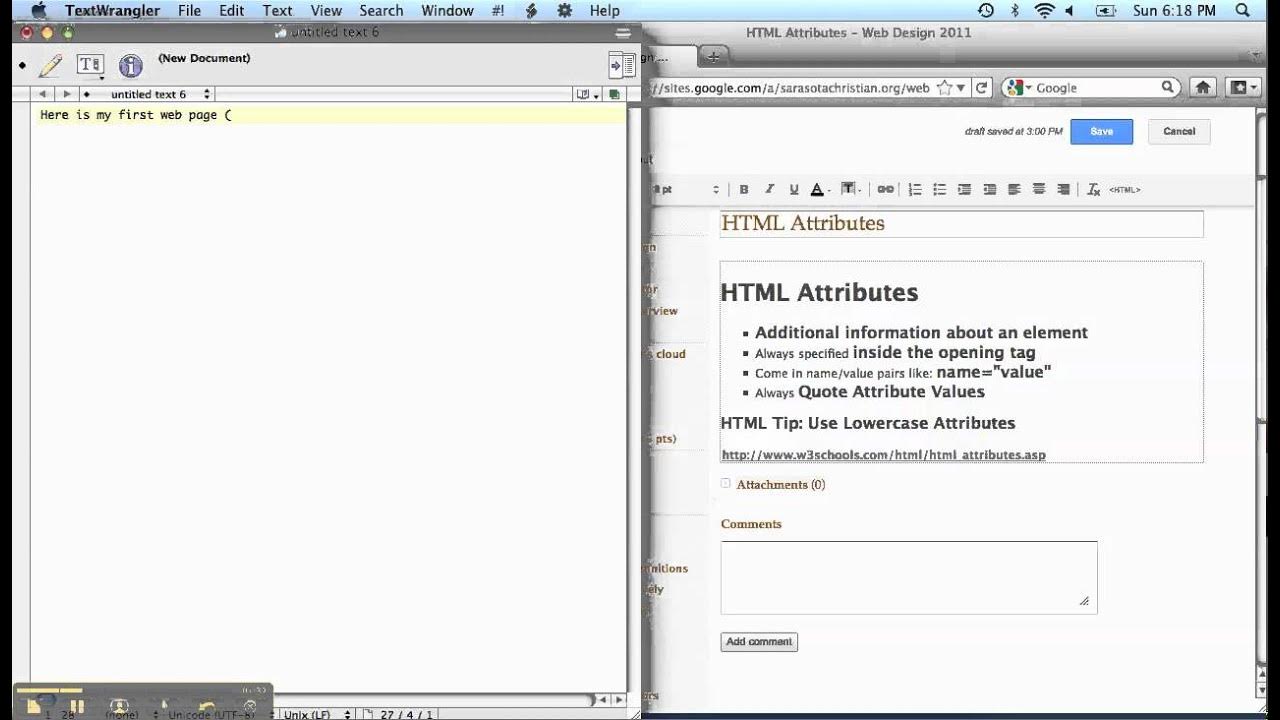
Task: Open the #! shebang menu
Action: point(497,10)
